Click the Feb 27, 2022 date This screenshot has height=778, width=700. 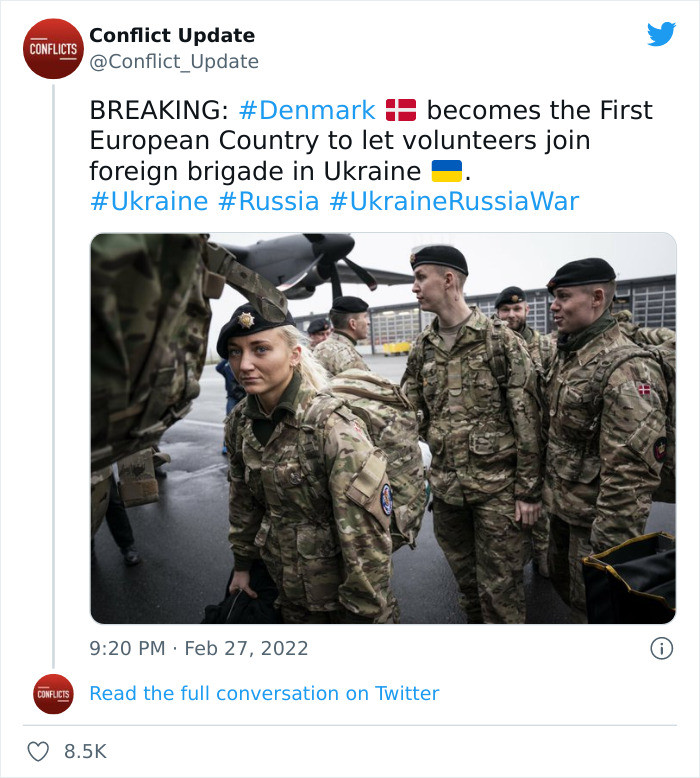pyautogui.click(x=247, y=648)
